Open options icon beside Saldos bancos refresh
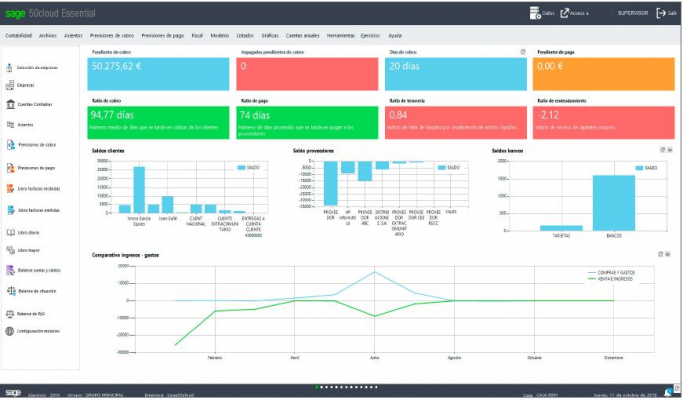The height and width of the screenshot is (400, 683). click(x=670, y=150)
